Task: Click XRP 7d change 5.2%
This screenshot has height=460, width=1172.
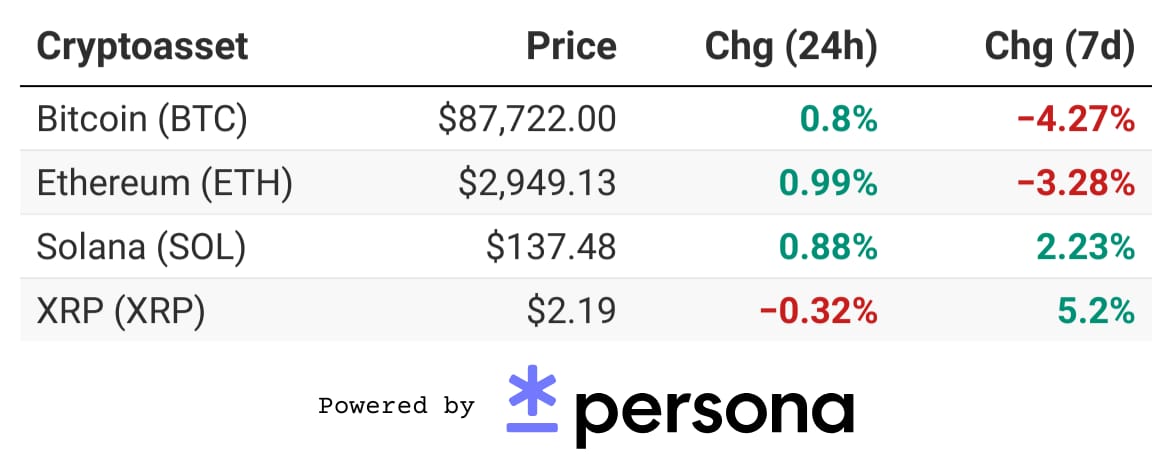Action: [1096, 311]
